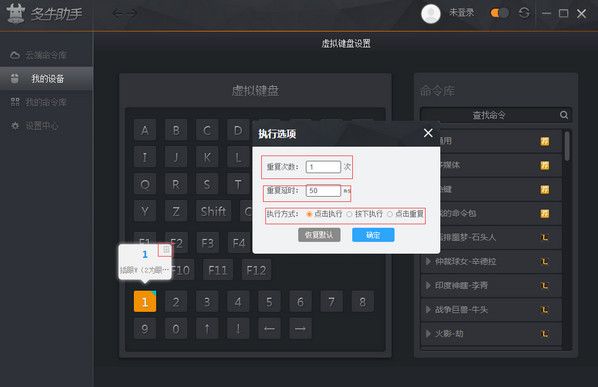Click the L icon on 石头人 row

coord(545,238)
